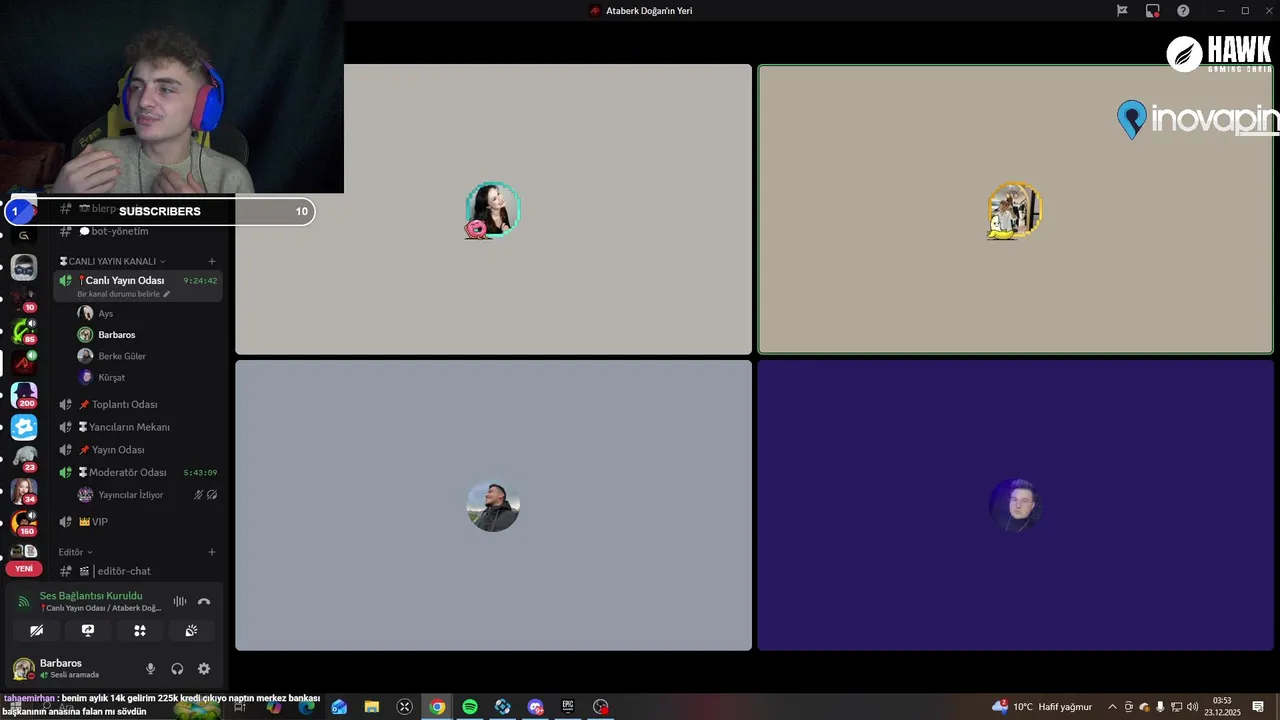Open weather widget 10°C Hafif yağmur
Image resolution: width=1280 pixels, height=720 pixels.
click(1042, 707)
